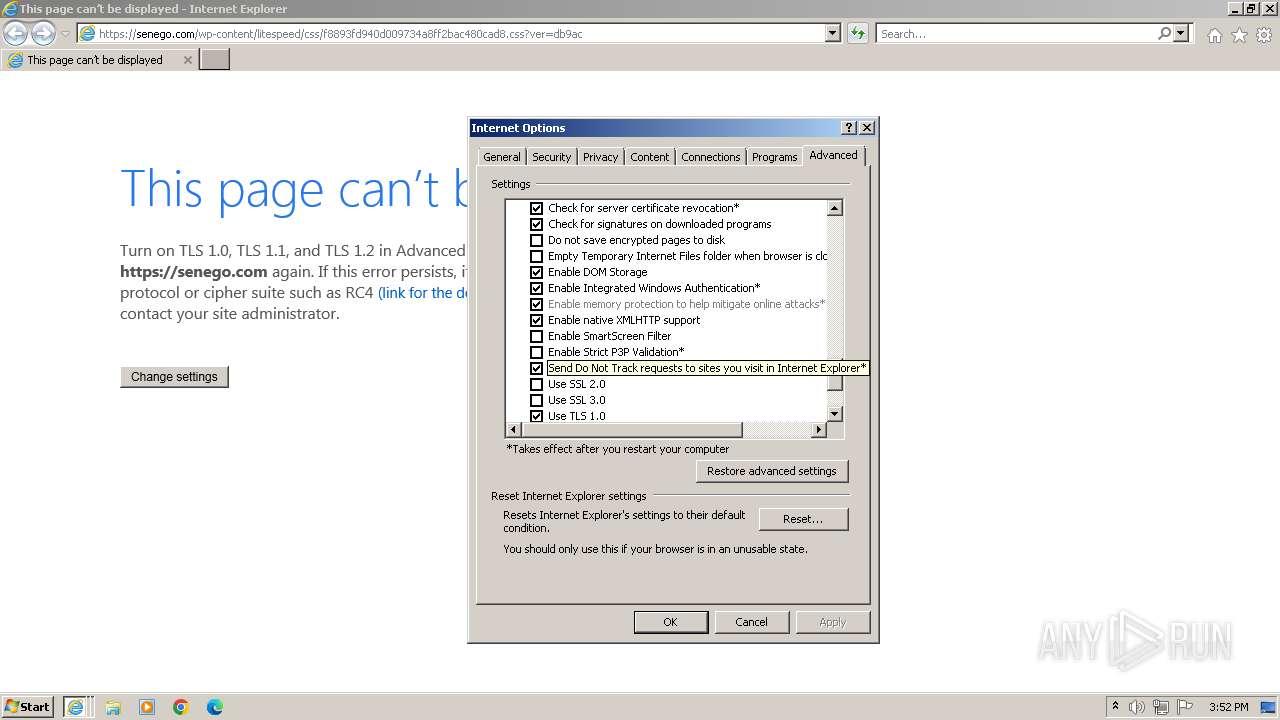Enable 'Empty Temporary Internet Files folder' checkbox

(536, 256)
